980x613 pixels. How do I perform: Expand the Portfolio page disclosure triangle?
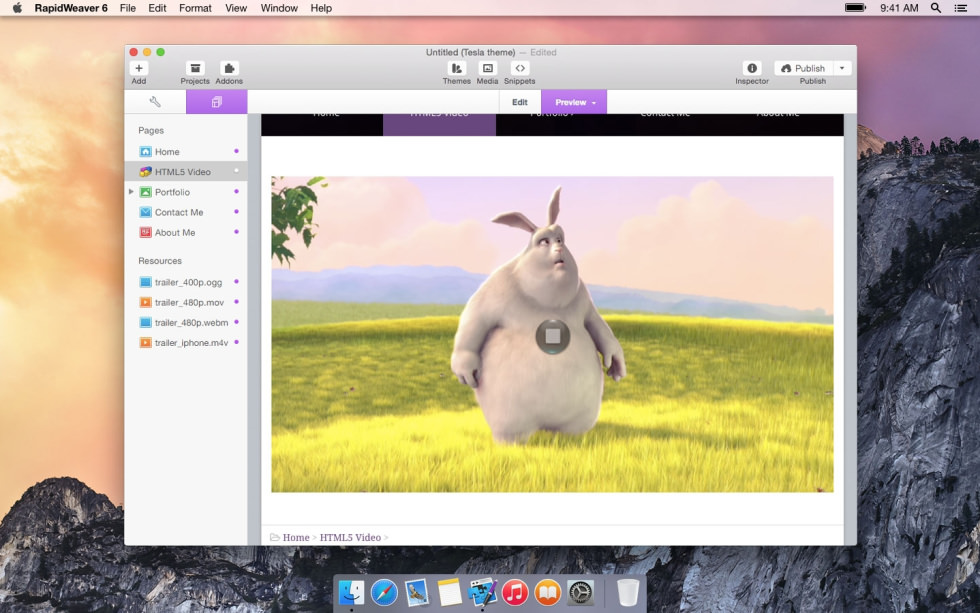click(x=131, y=192)
